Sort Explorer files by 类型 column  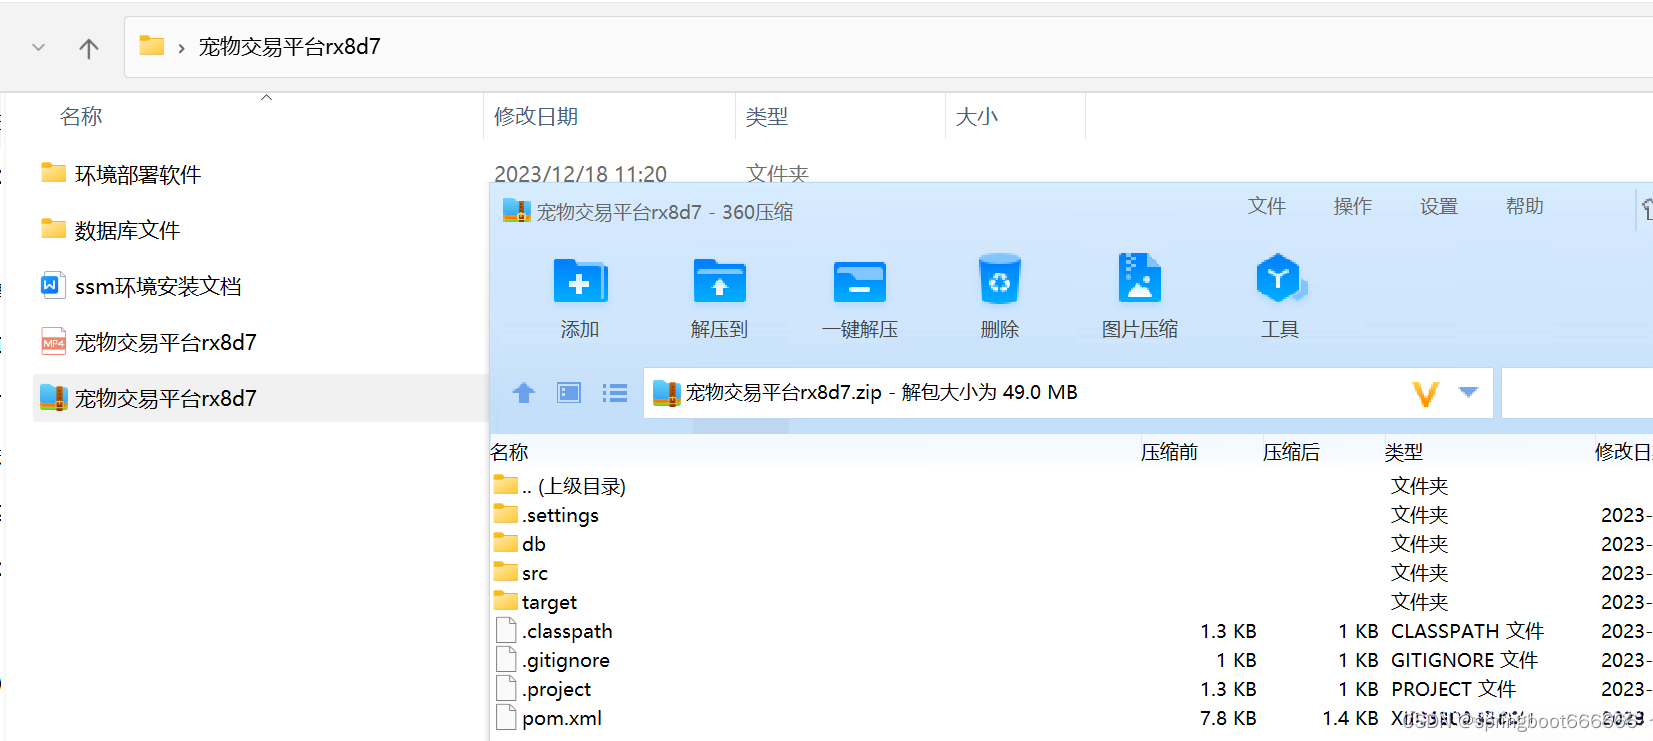[767, 117]
